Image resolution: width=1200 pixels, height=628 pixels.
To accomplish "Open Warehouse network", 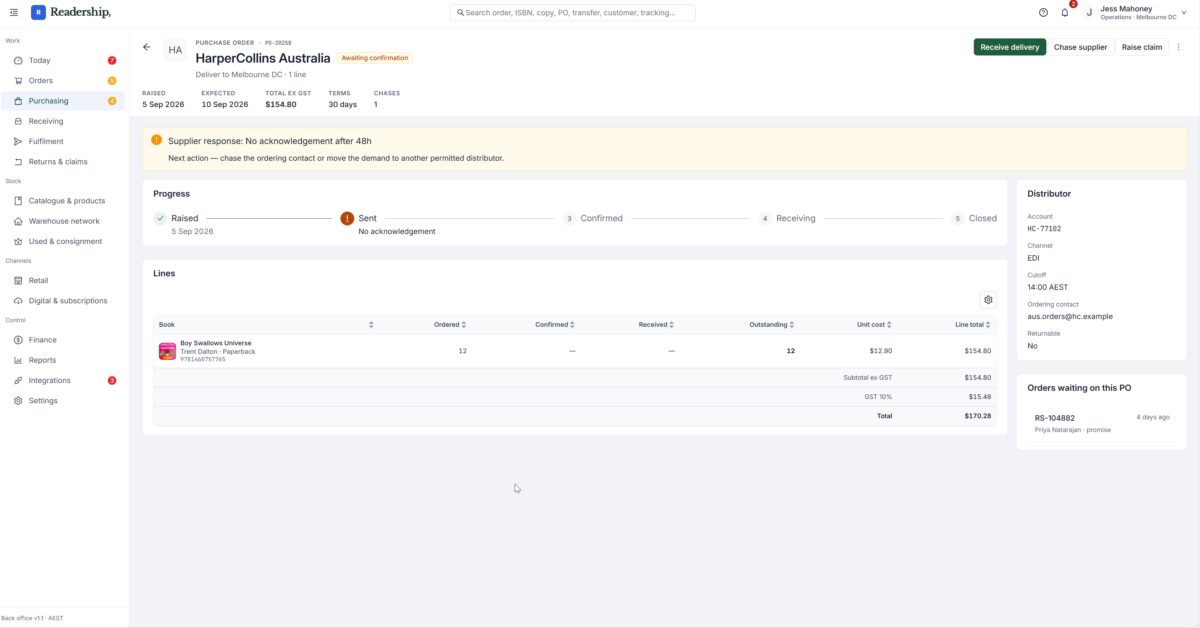I will 62,221.
